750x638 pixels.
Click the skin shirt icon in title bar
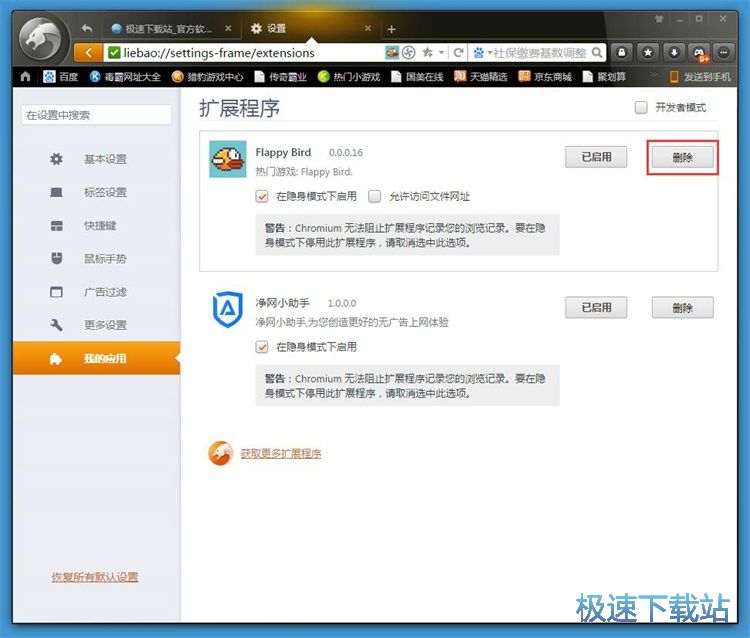click(x=659, y=19)
